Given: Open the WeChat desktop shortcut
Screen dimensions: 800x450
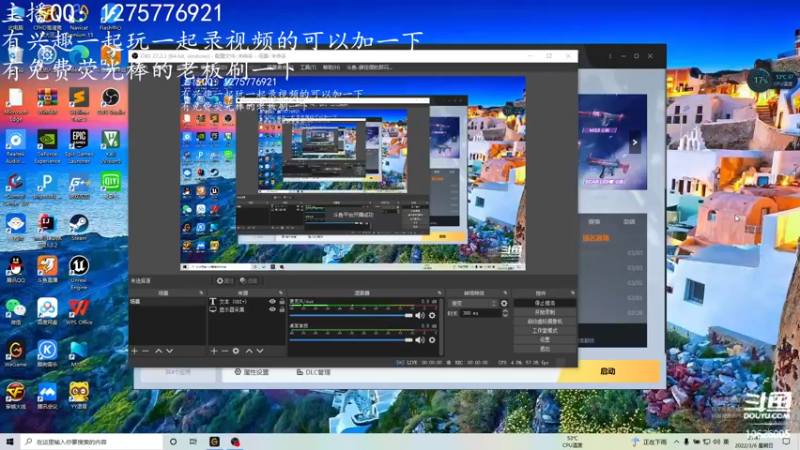Looking at the screenshot, I should pos(15,312).
